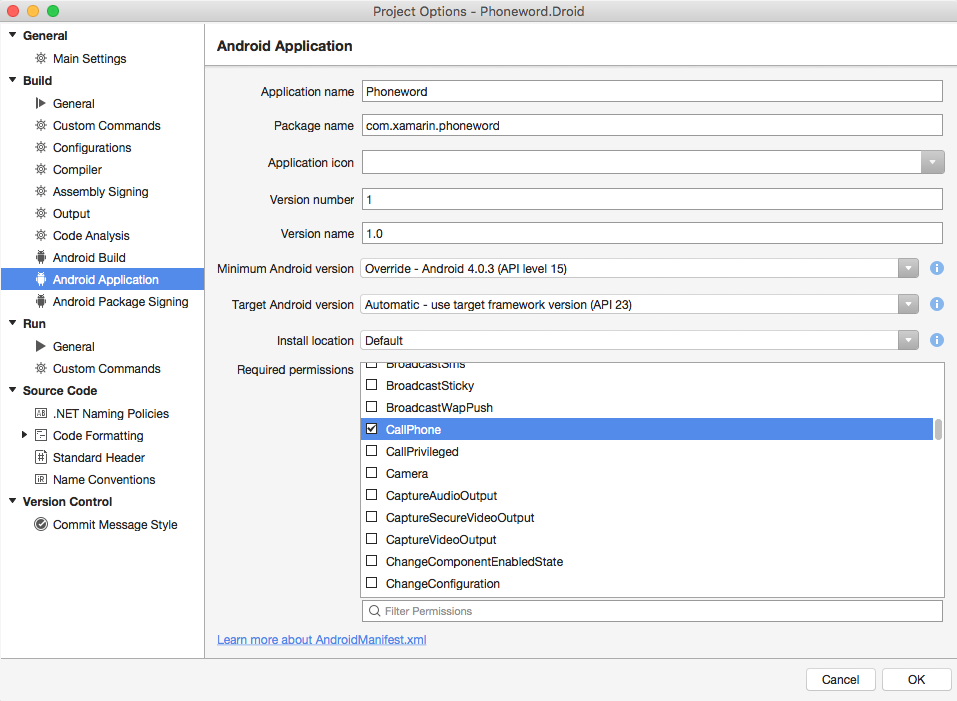Check the BroadcastWapPush permission
The image size is (957, 701).
[371, 407]
